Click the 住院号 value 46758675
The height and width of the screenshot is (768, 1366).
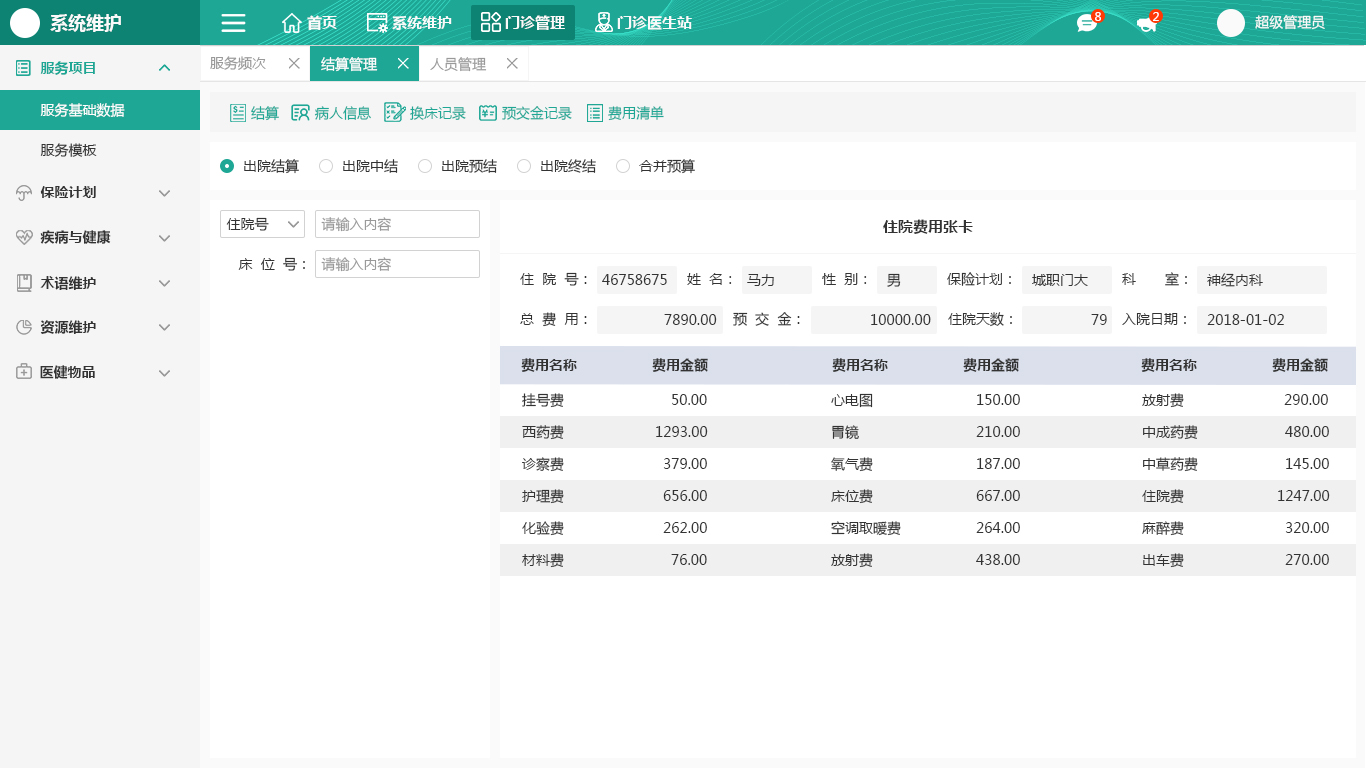(636, 280)
